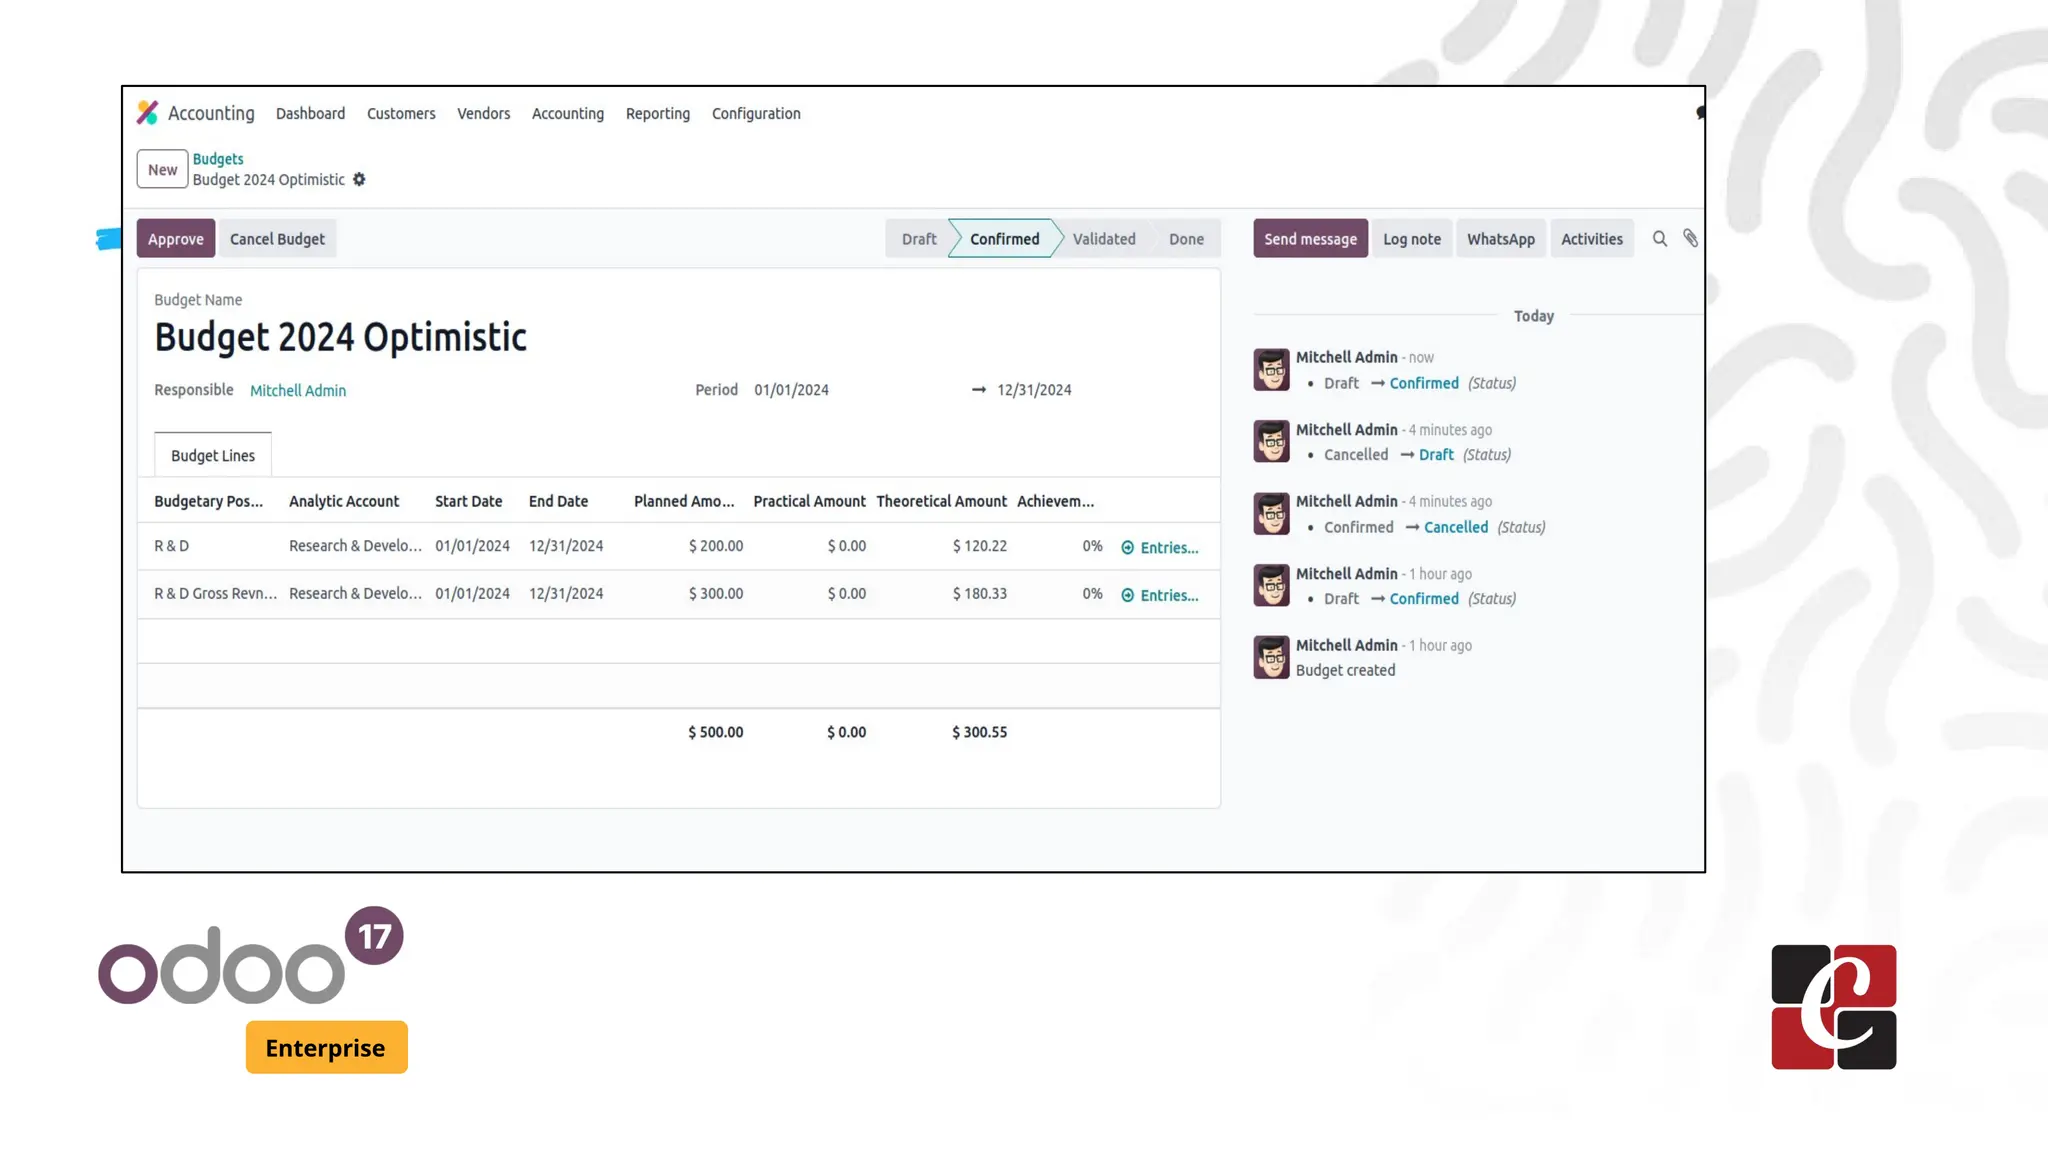Viewport: 2048px width, 1152px height.
Task: Open the gear actions menu beside budget title
Action: coord(359,180)
